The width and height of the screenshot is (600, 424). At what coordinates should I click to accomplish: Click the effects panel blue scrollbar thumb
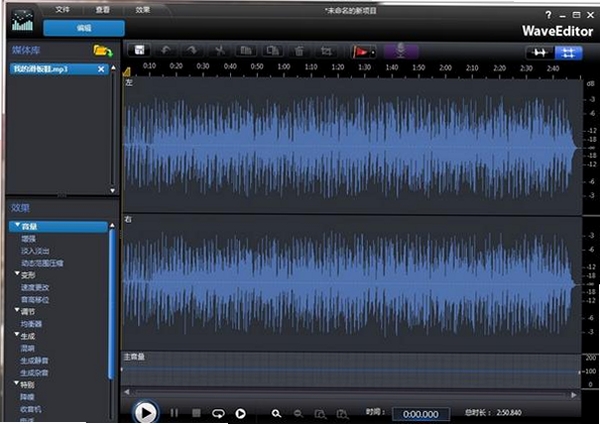[112, 304]
